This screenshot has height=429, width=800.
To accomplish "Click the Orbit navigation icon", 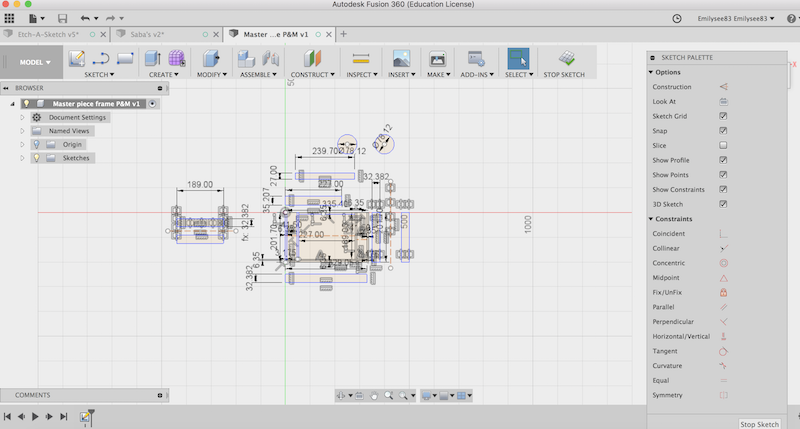I will 341,395.
